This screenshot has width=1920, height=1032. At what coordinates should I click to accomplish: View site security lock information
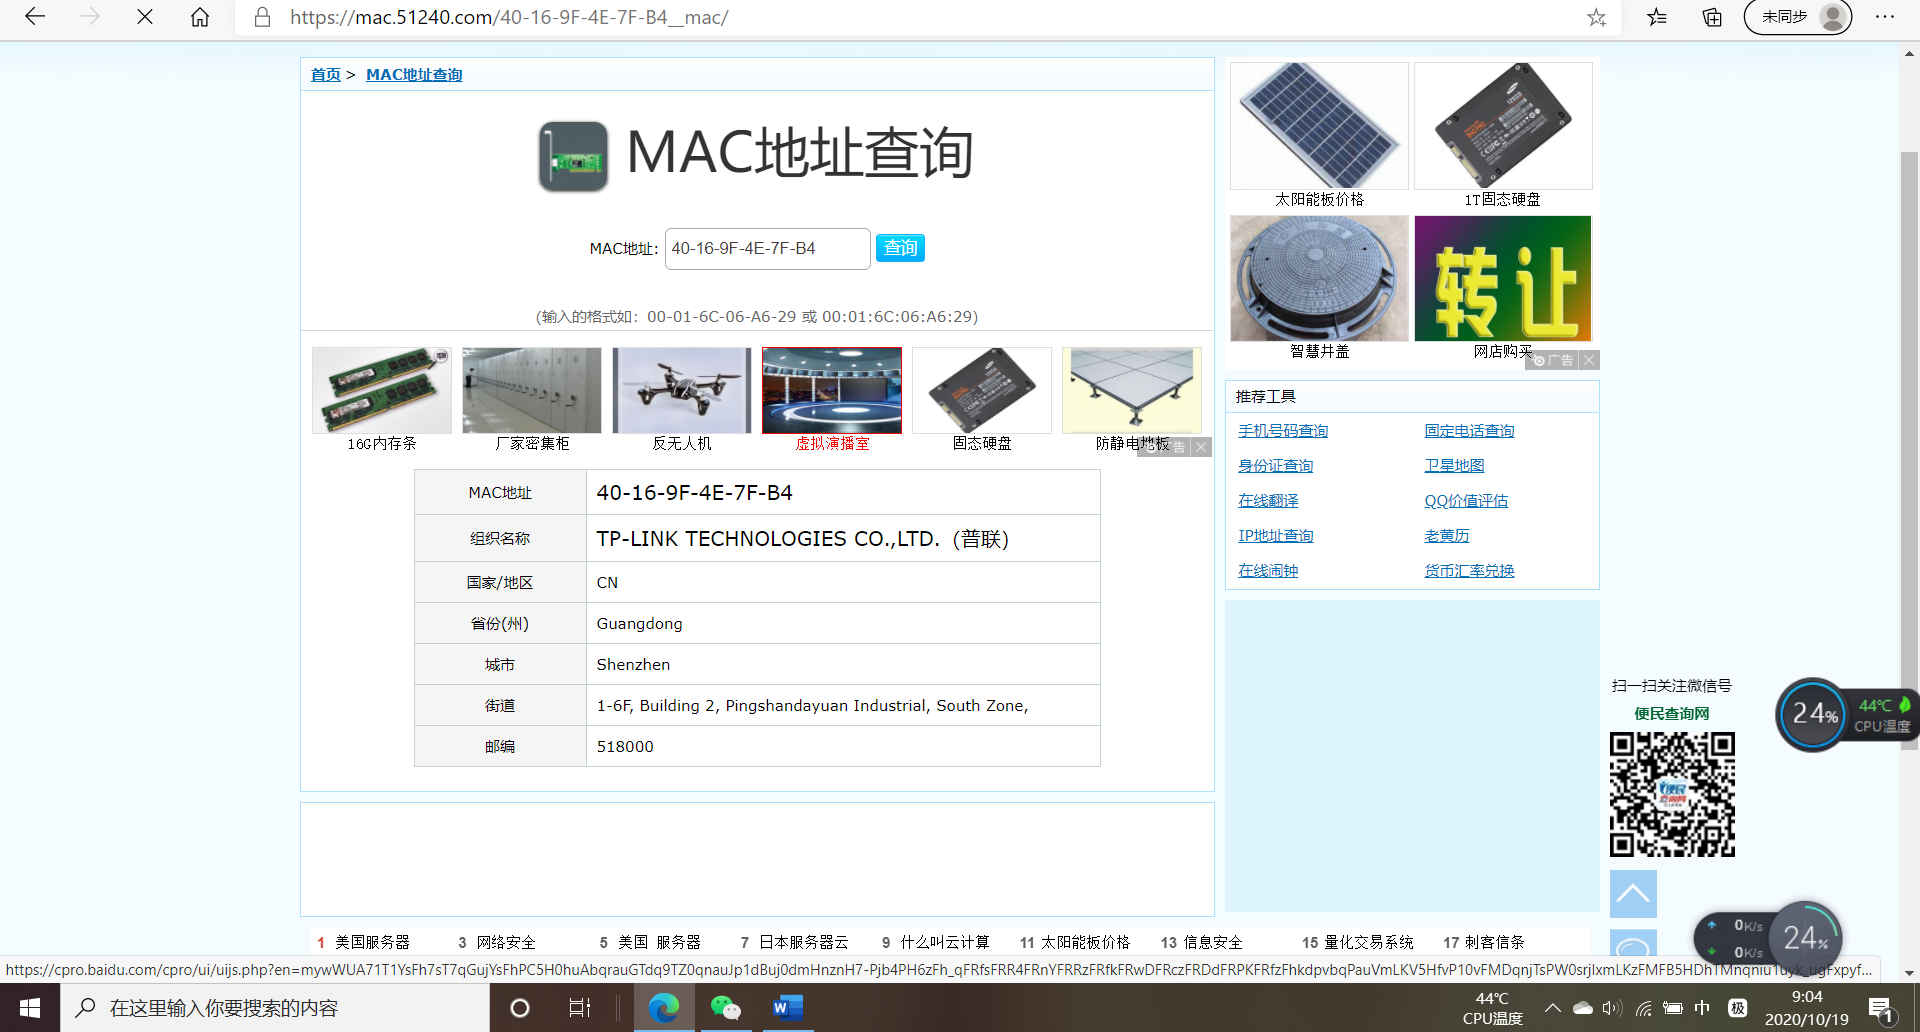pyautogui.click(x=262, y=17)
